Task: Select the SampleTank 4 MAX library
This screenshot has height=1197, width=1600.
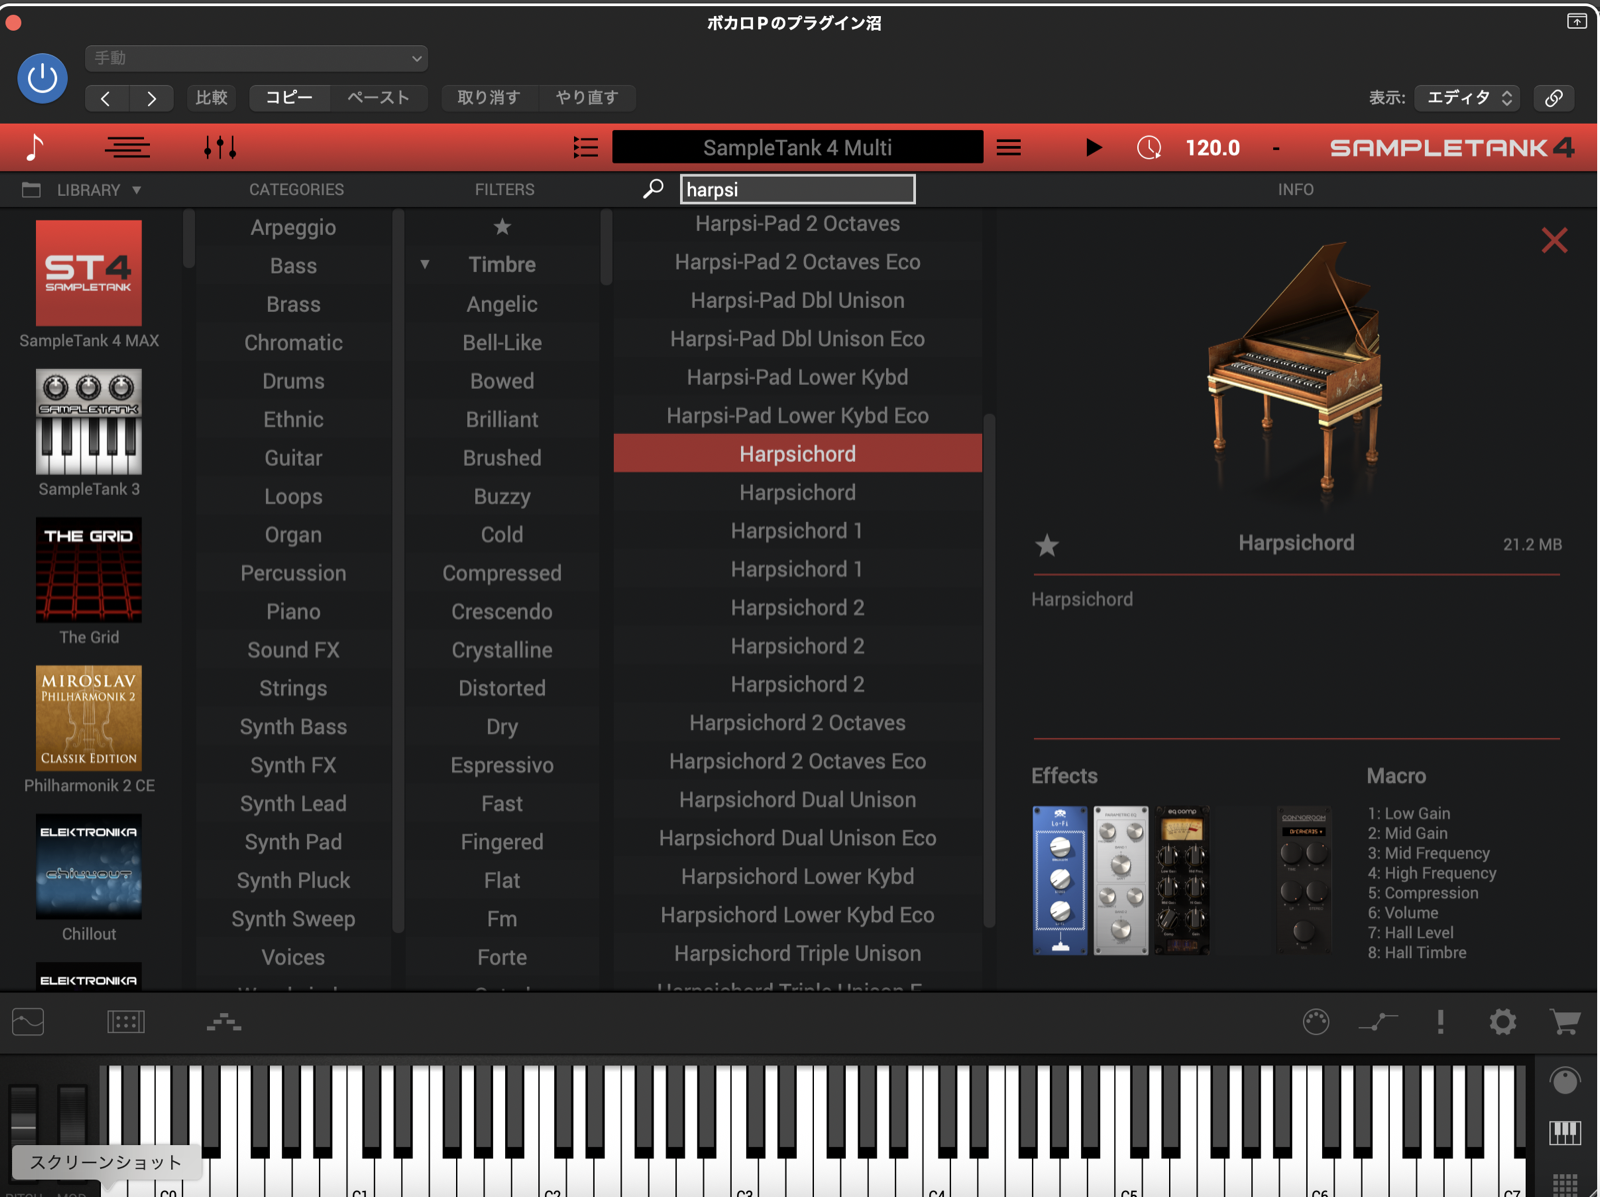Action: tap(89, 285)
